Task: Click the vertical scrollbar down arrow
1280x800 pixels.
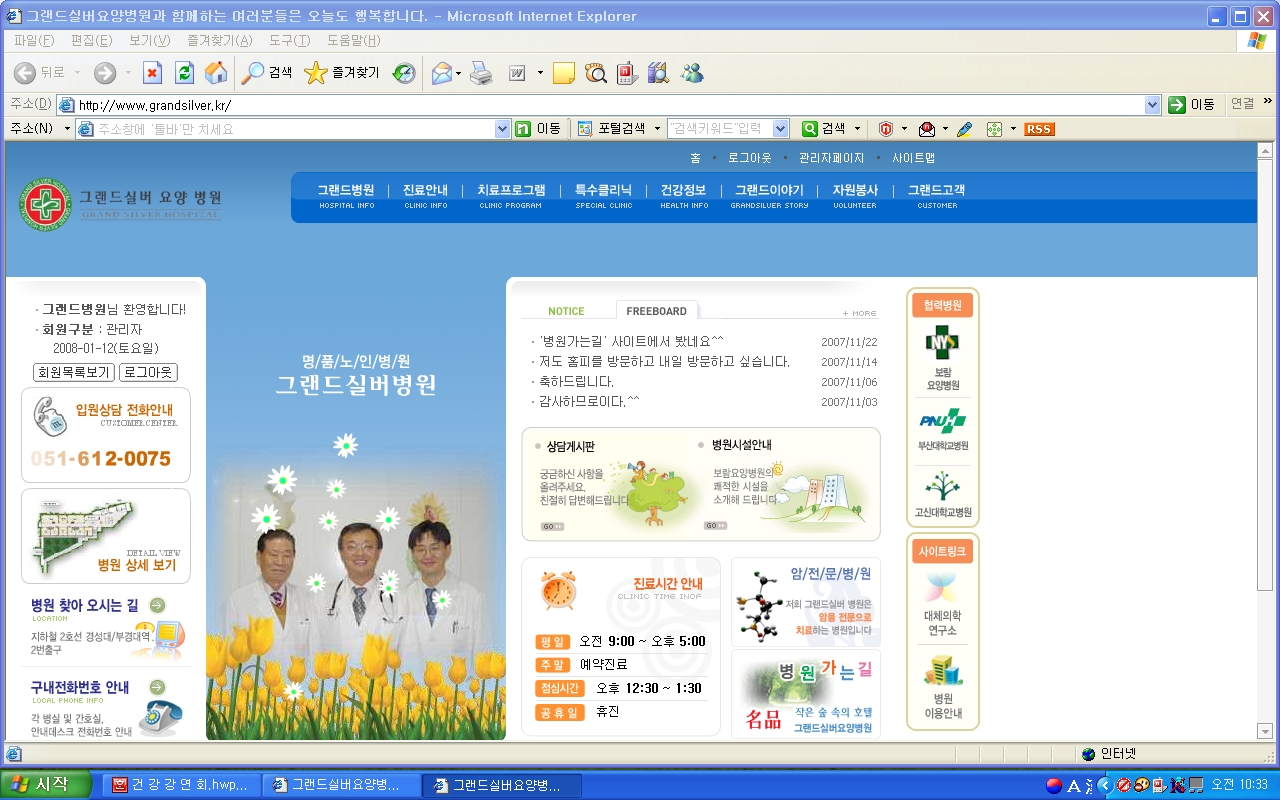Action: click(1264, 733)
